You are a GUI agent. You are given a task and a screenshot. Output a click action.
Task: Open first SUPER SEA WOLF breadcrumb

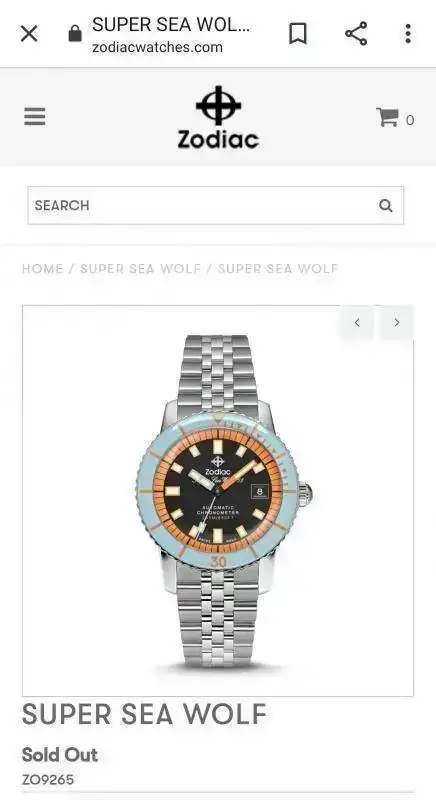140,269
